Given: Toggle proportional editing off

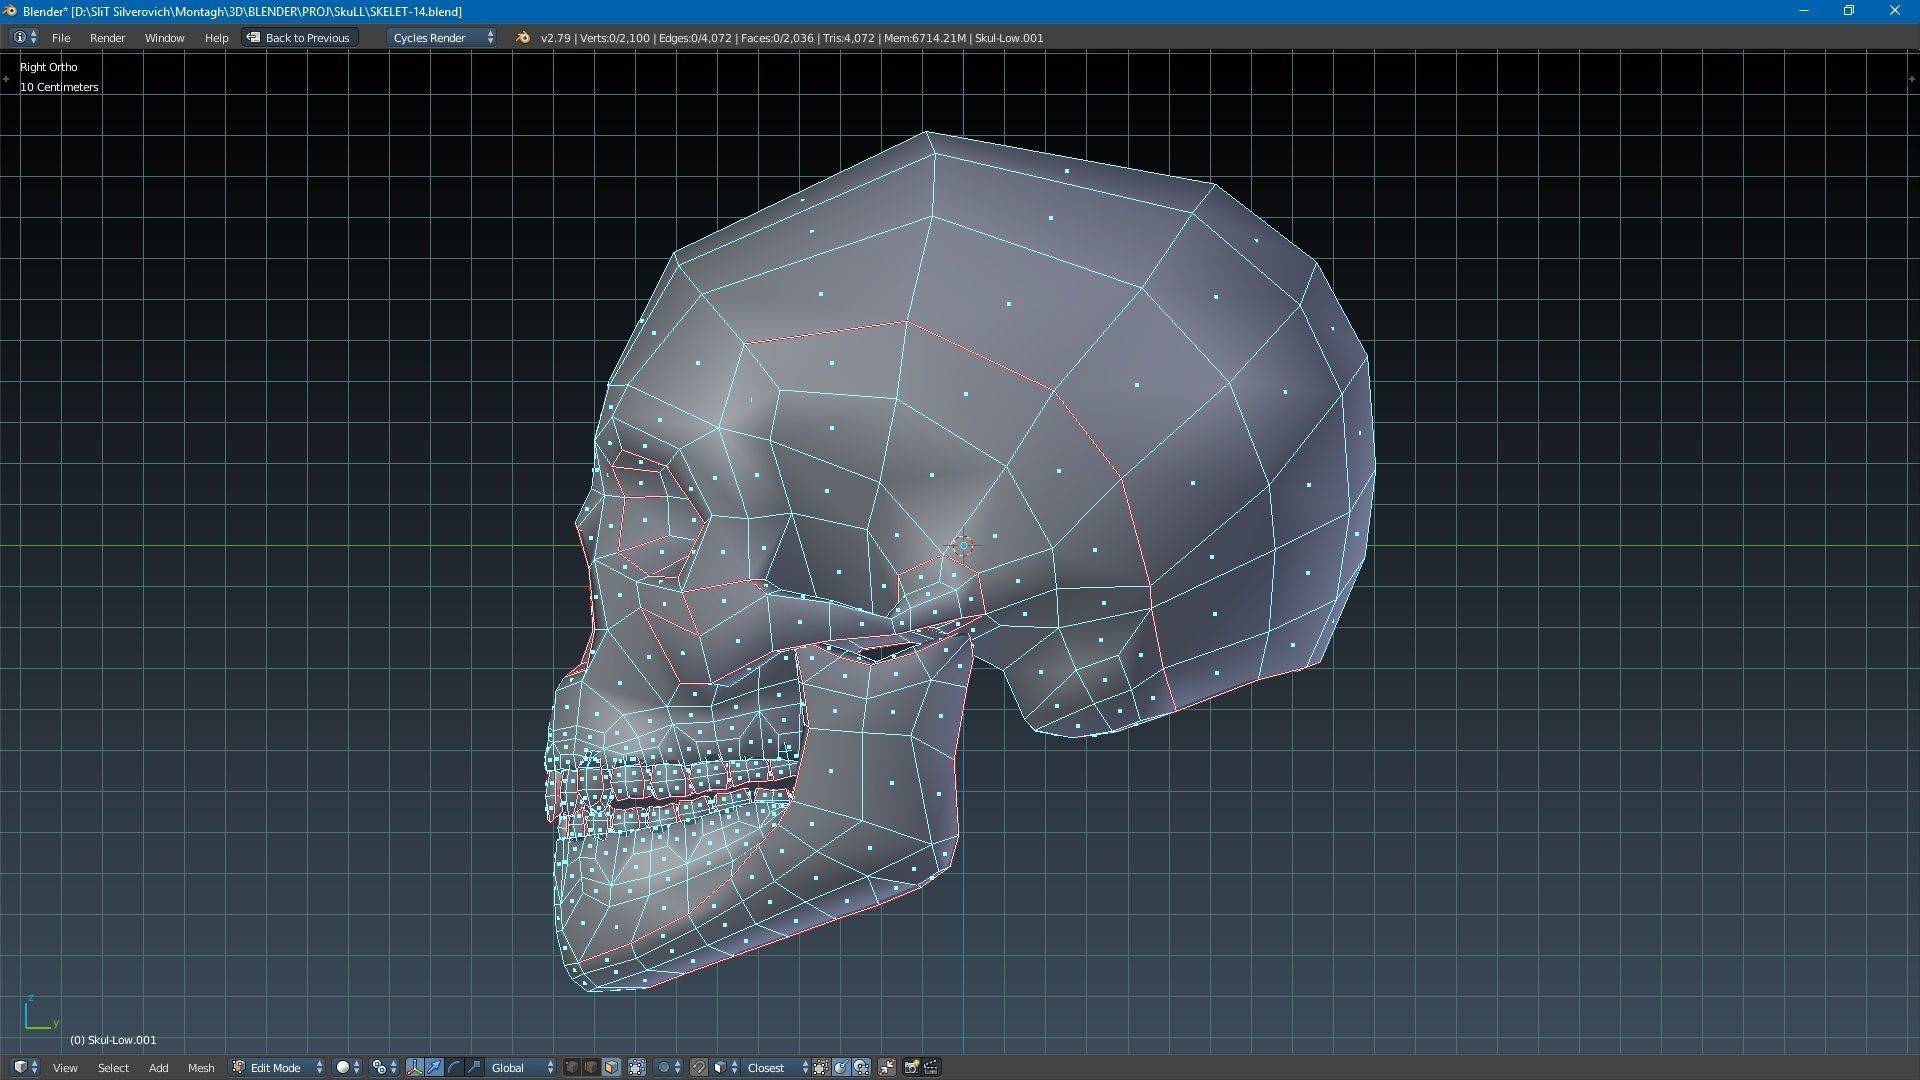Looking at the screenshot, I should [x=665, y=1067].
